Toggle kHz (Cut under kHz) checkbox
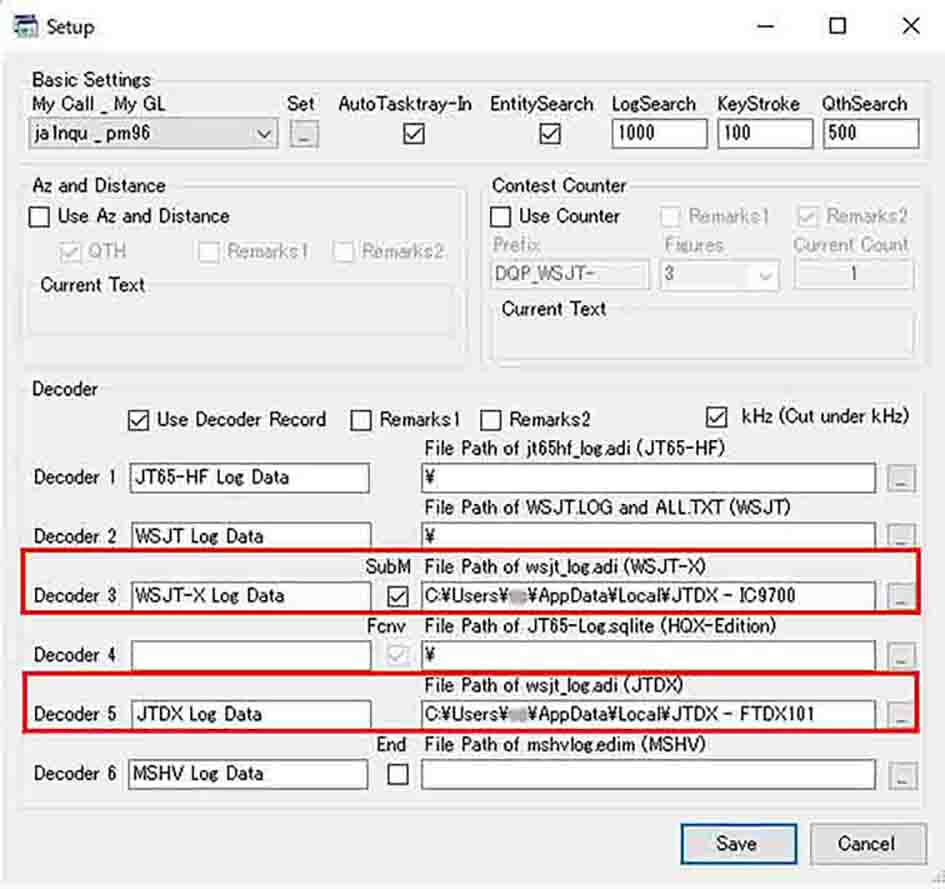The width and height of the screenshot is (945, 889). pyautogui.click(x=716, y=417)
